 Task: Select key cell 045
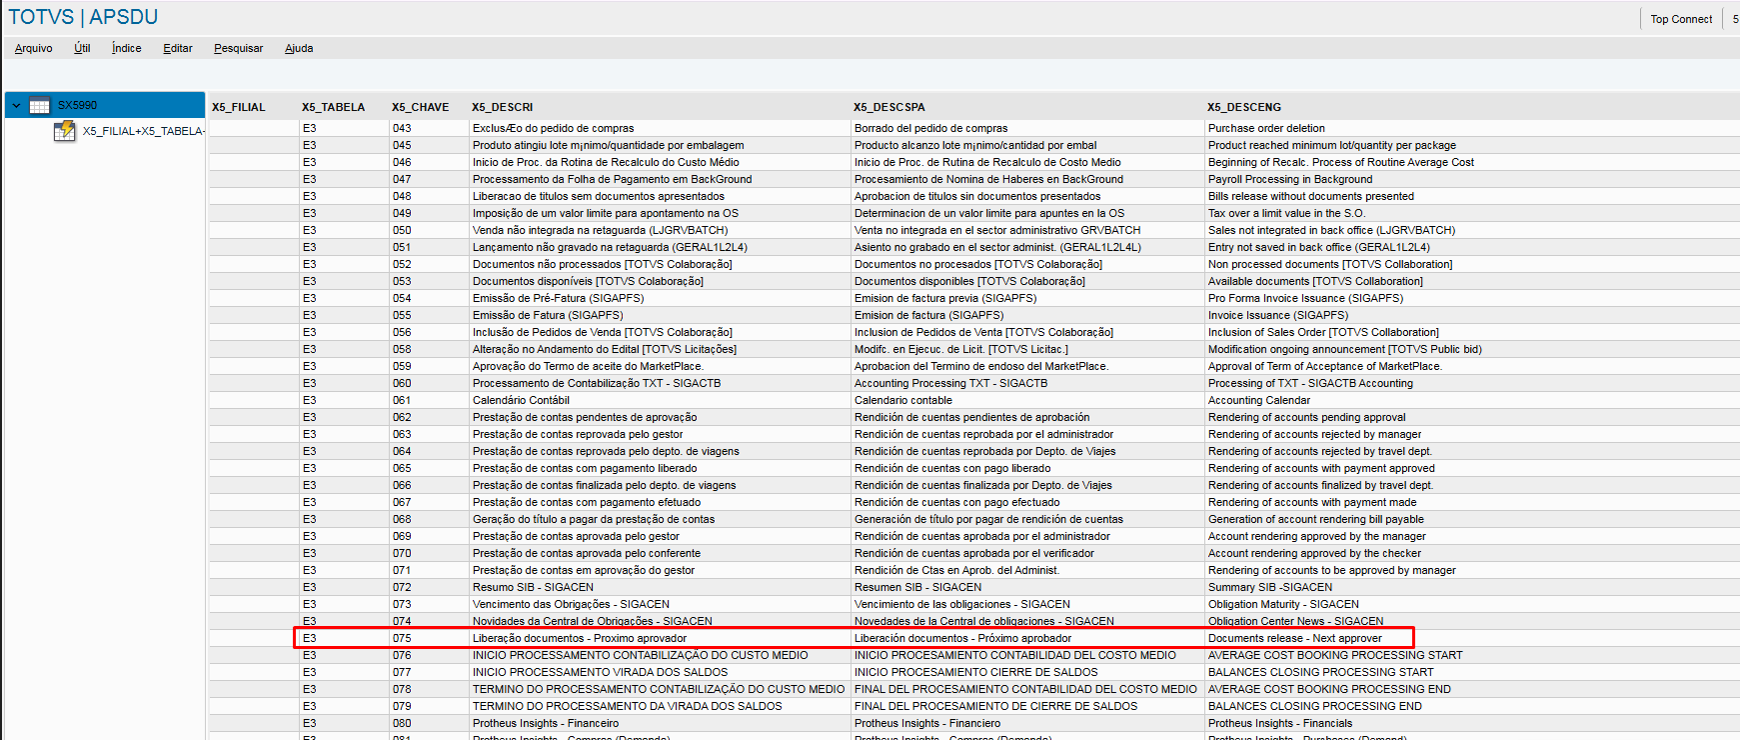[429, 145]
